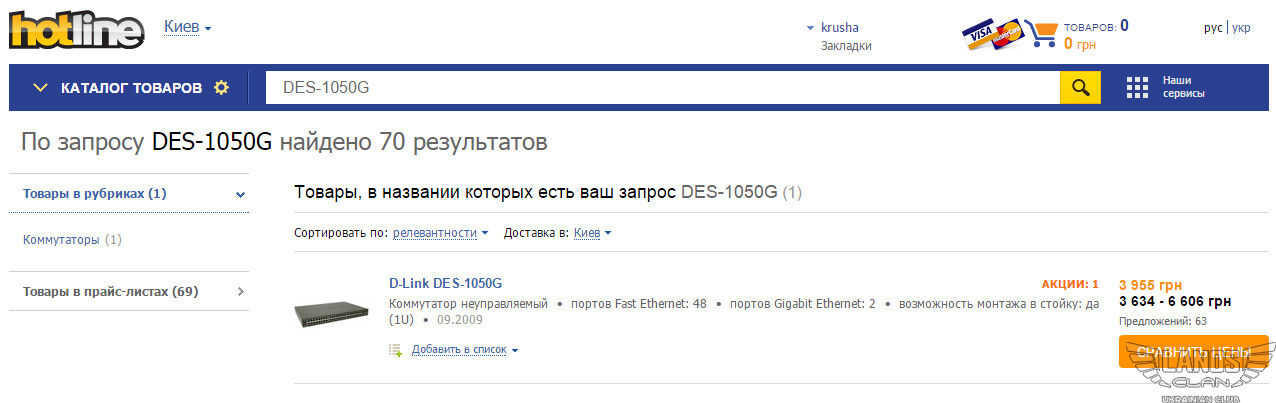Click the yellow search magnifier button

tap(1080, 88)
